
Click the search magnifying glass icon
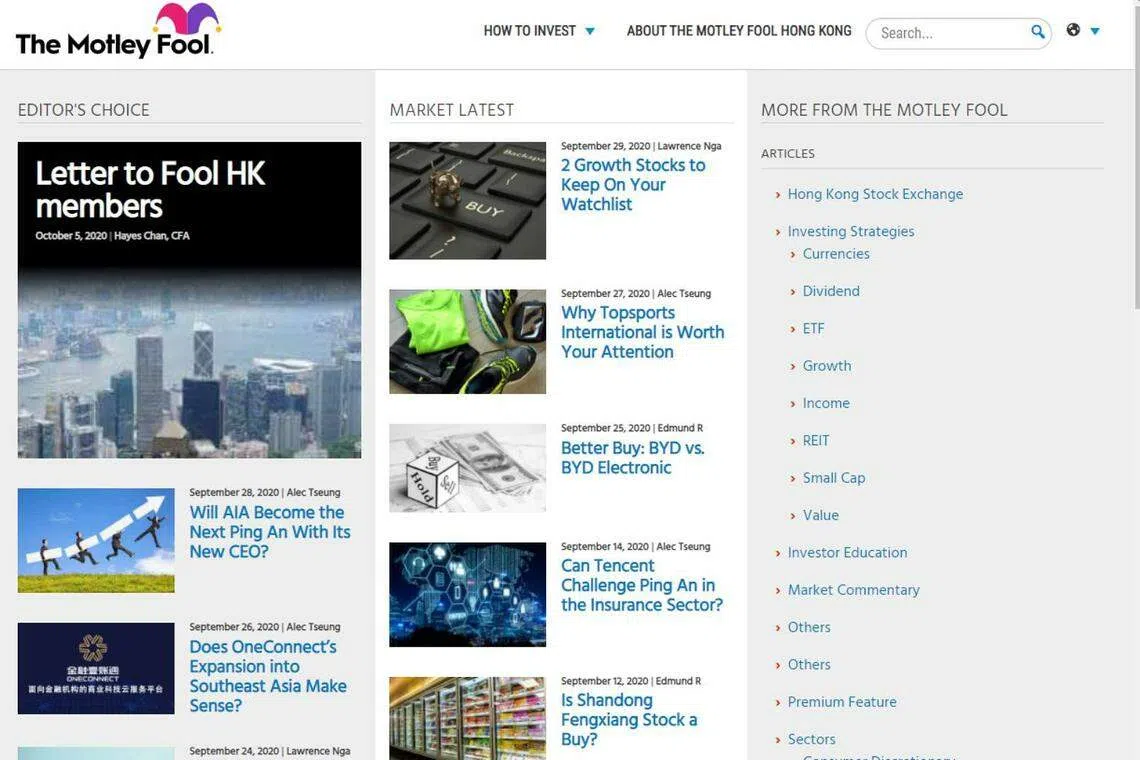pos(1037,32)
